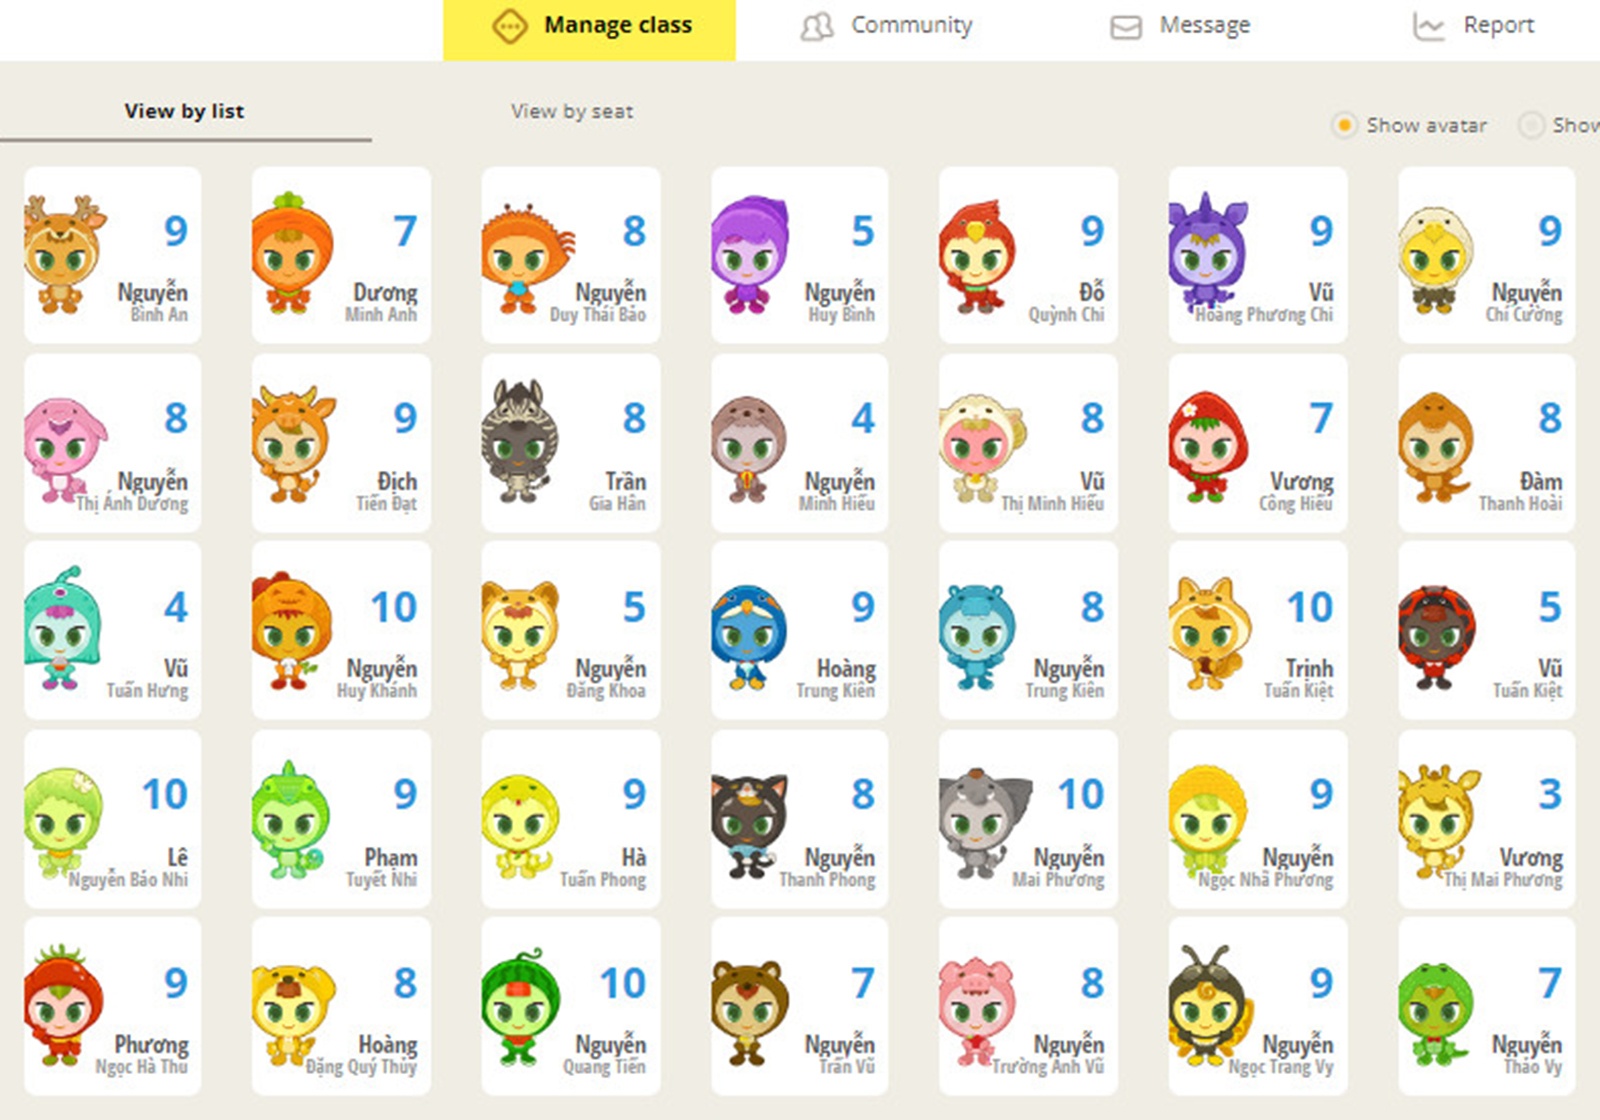
Task: Click score 10 on Trịnh Tuấn Kiệt card
Action: coord(1309,607)
